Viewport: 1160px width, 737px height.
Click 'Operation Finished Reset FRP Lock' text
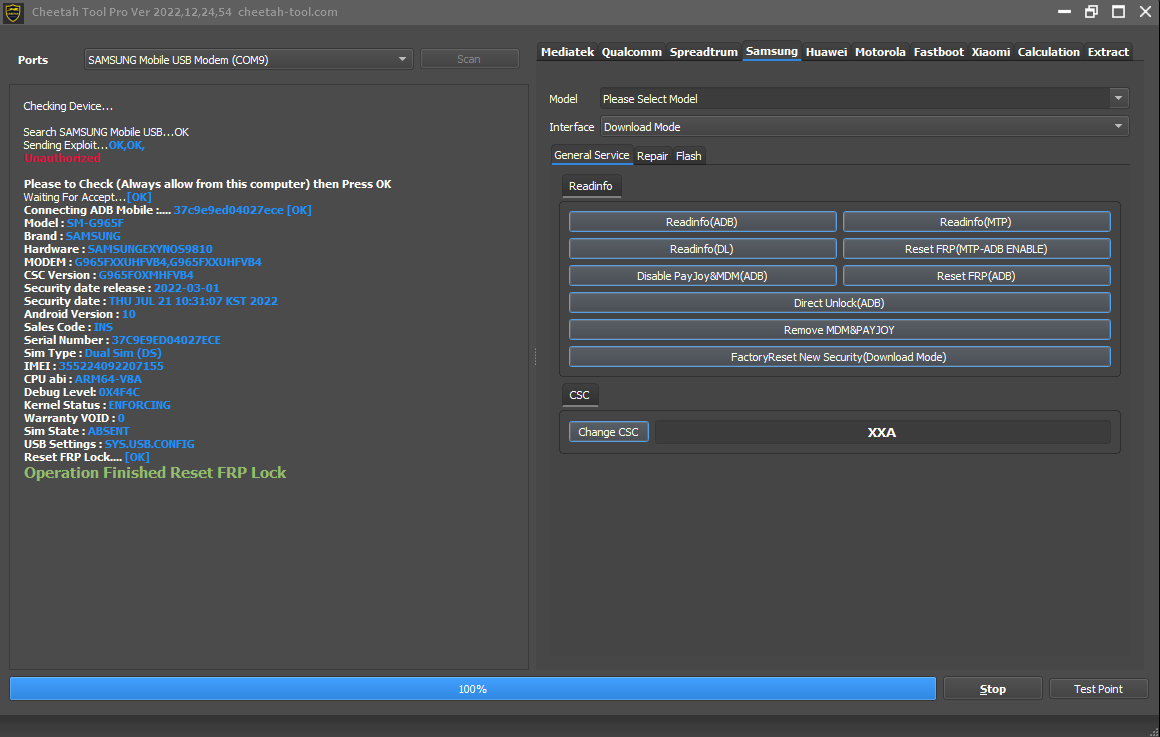click(x=155, y=473)
